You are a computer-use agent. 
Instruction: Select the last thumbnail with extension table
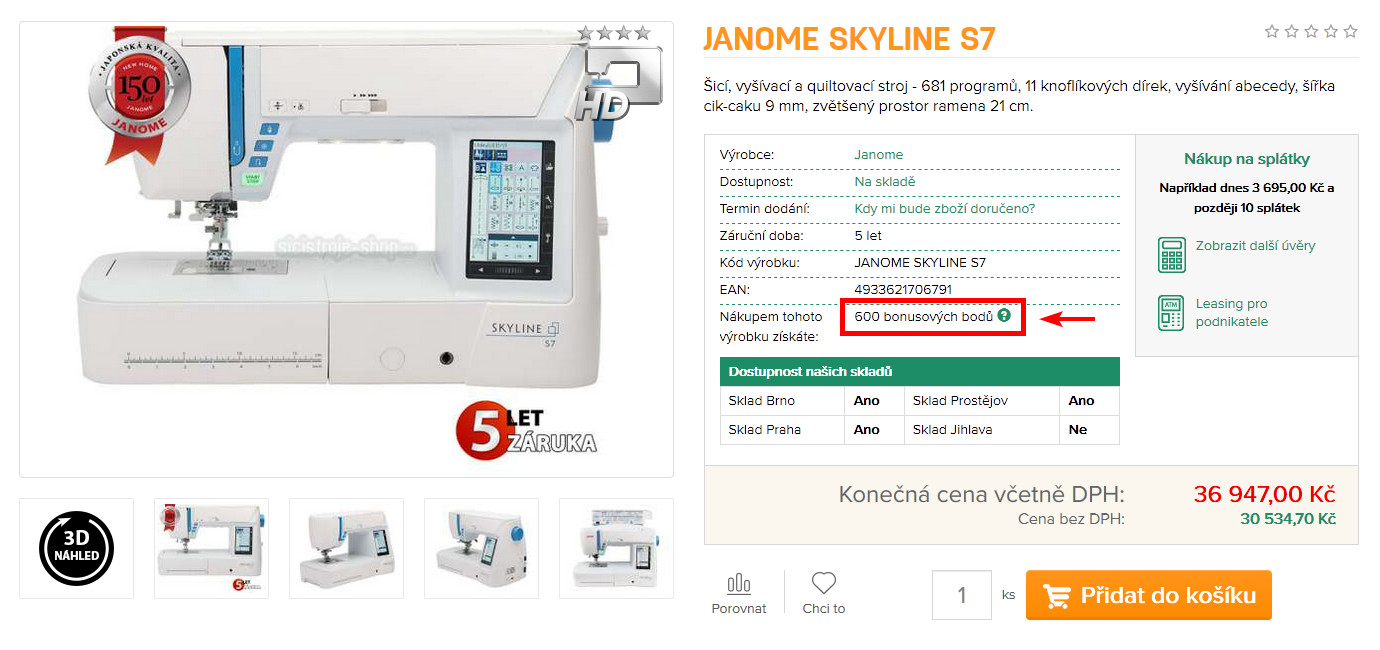[616, 548]
